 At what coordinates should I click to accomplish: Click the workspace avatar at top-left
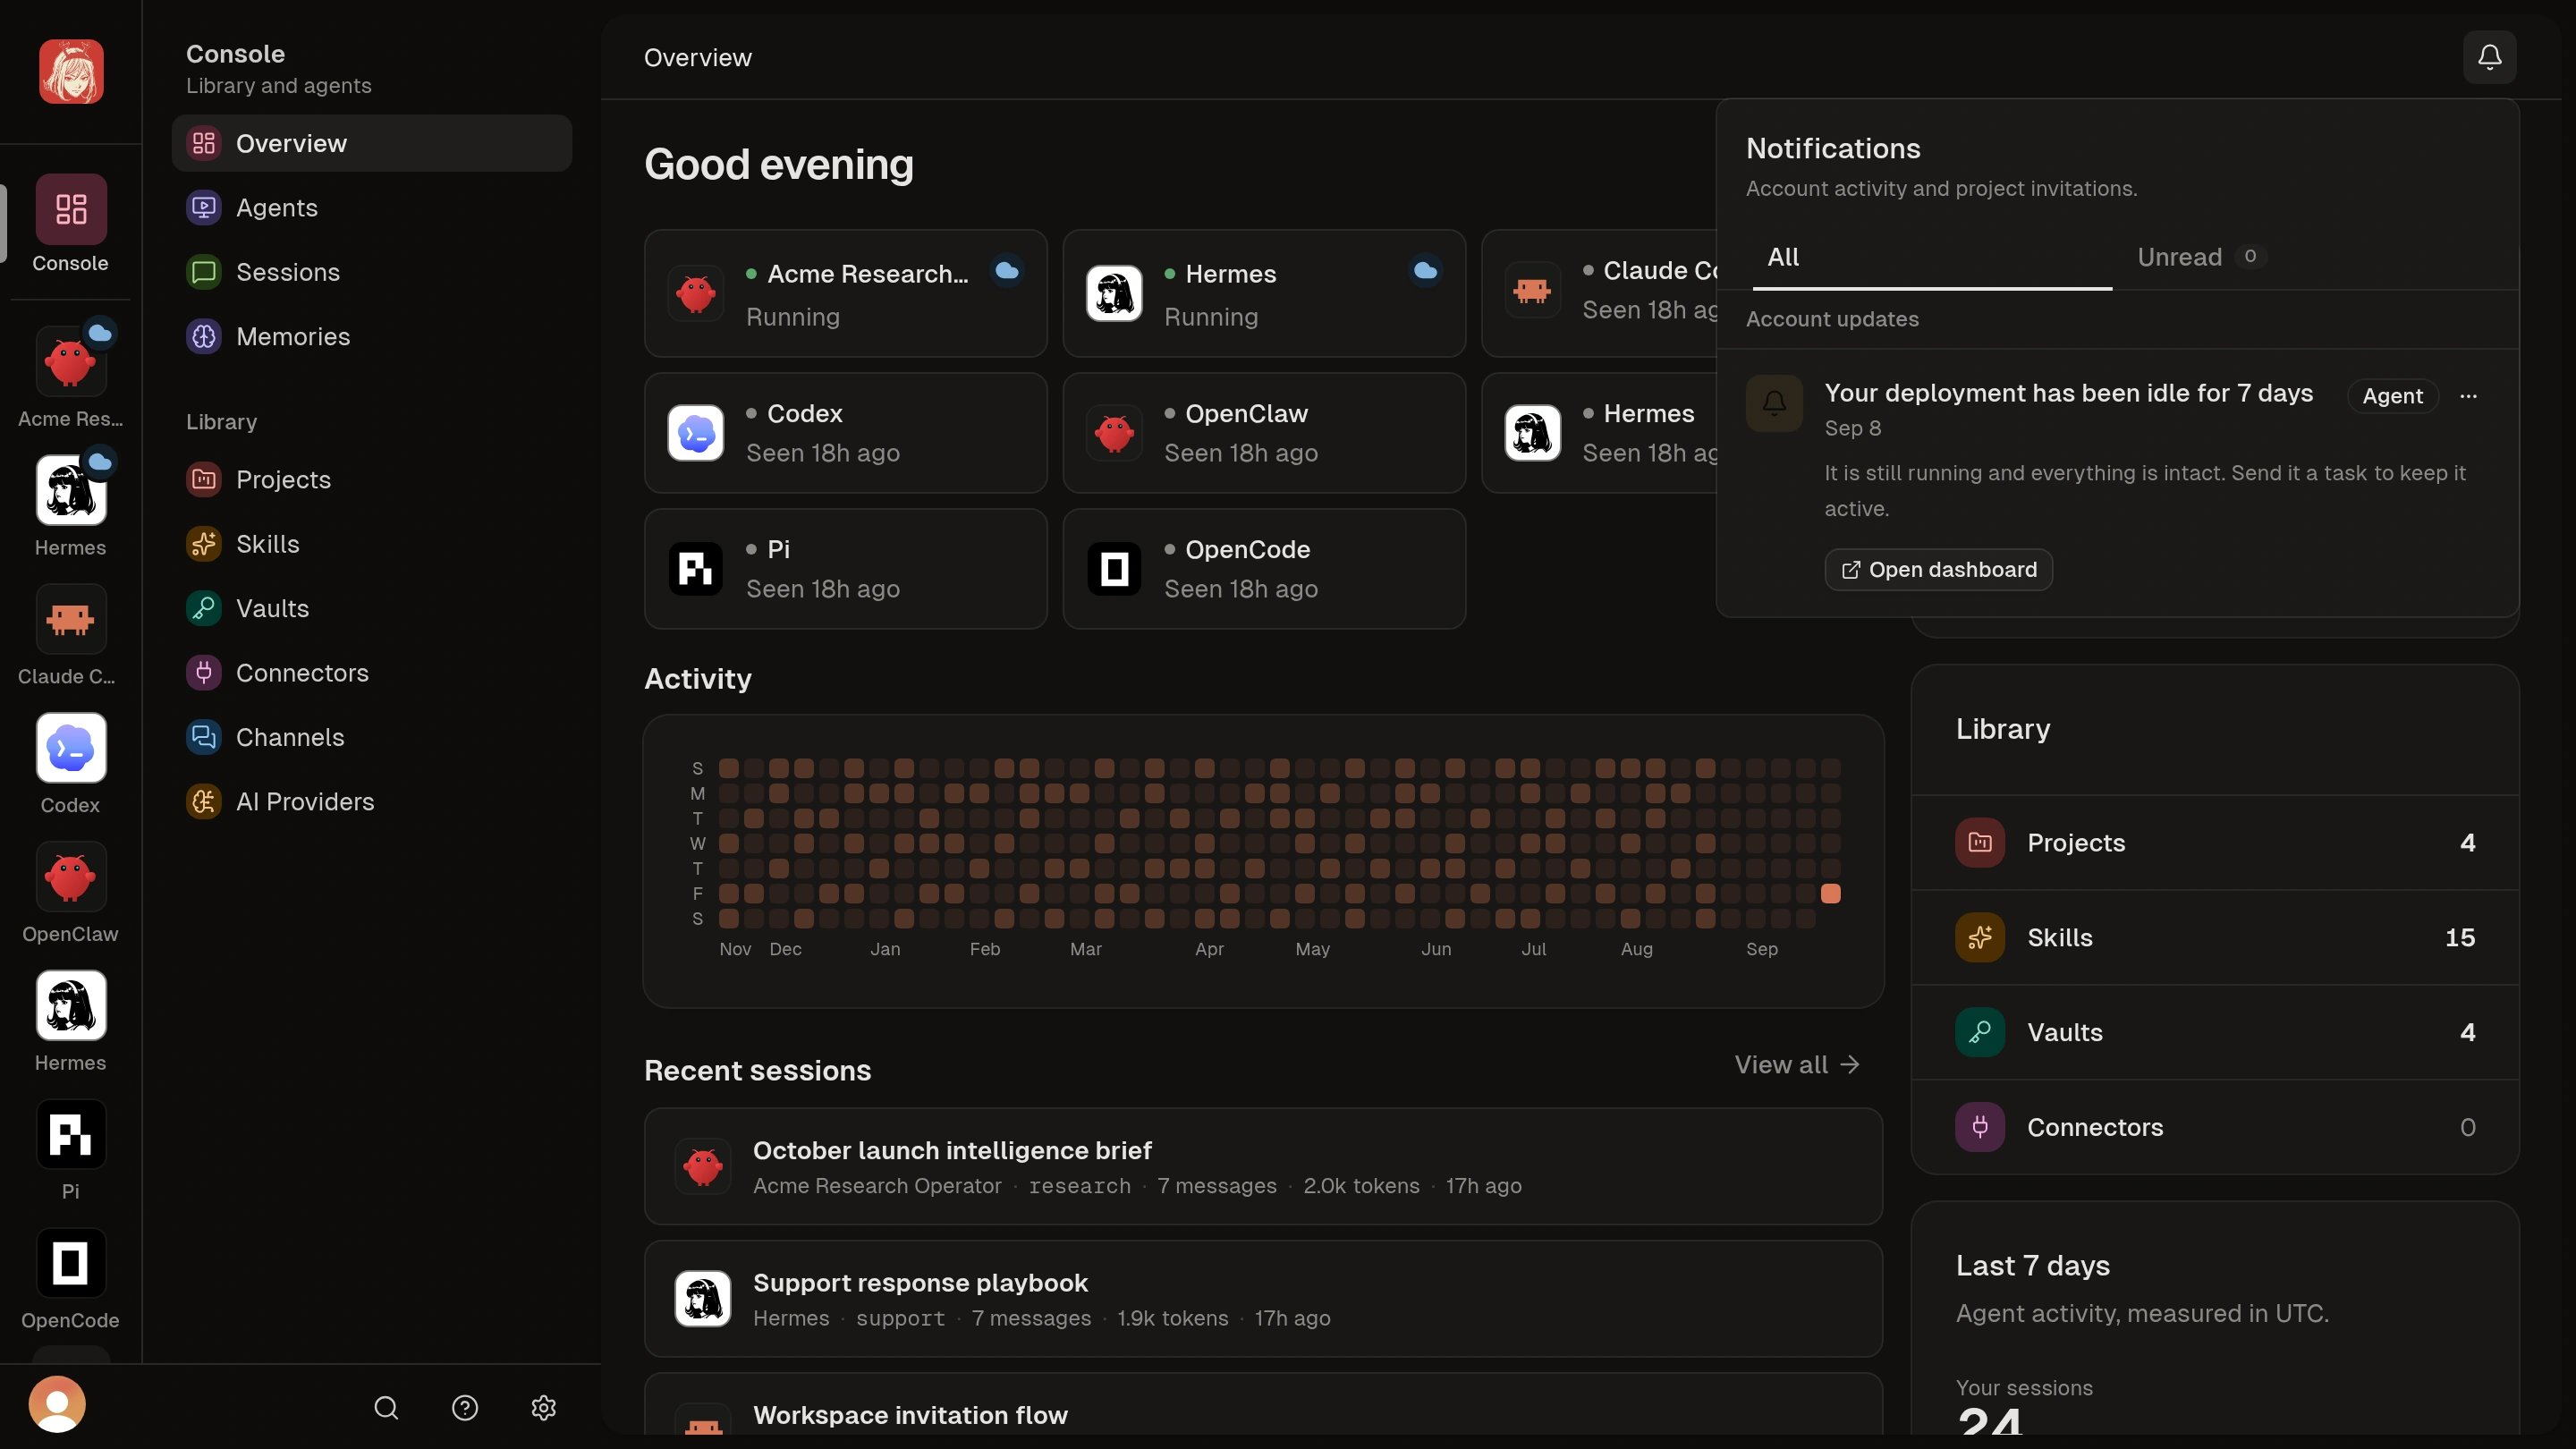click(71, 71)
